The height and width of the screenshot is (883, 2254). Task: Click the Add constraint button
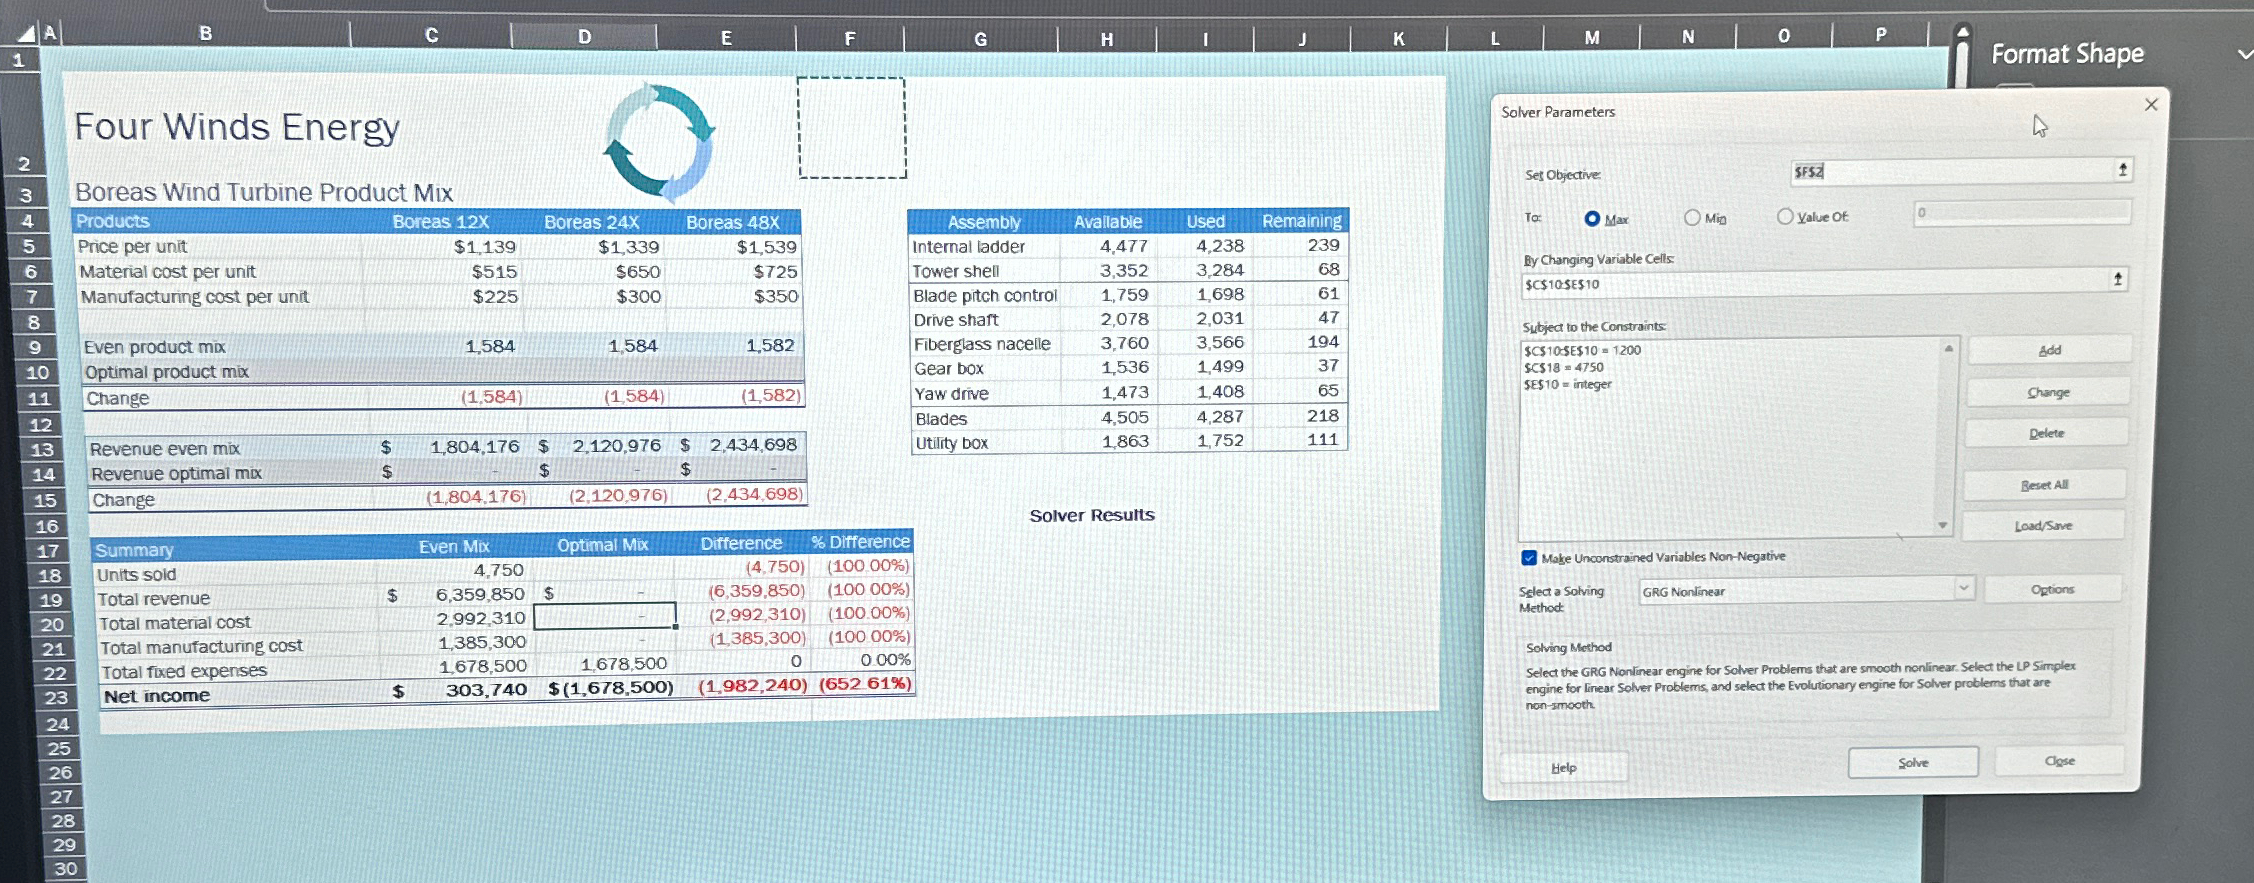coord(2049,350)
